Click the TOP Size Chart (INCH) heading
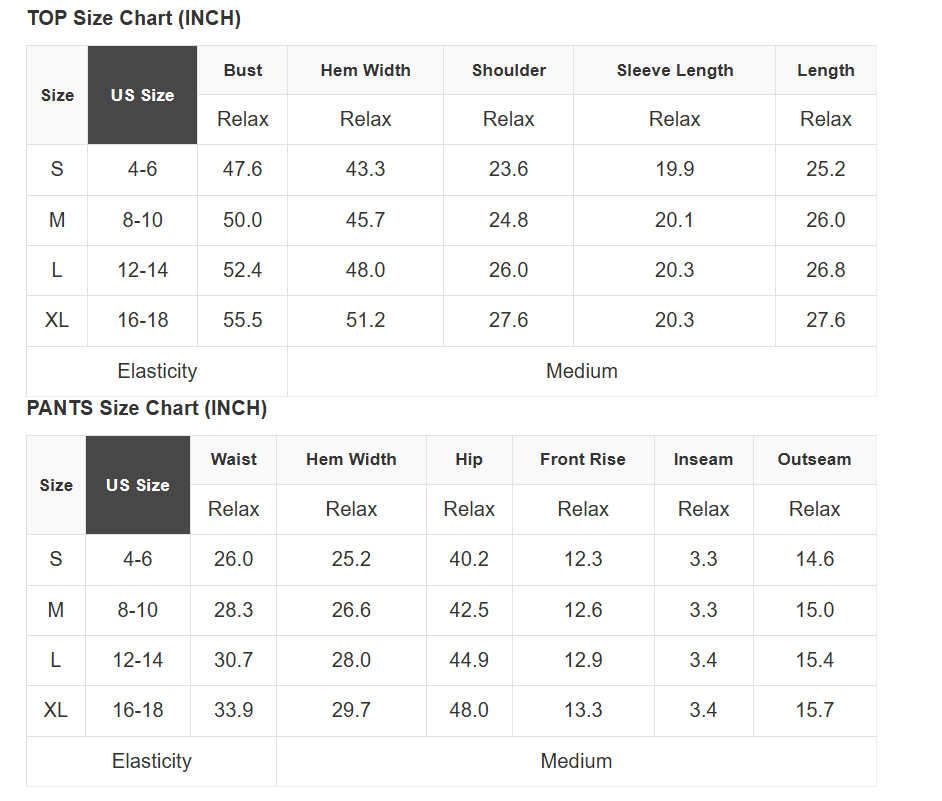942x801 pixels. [x=134, y=18]
